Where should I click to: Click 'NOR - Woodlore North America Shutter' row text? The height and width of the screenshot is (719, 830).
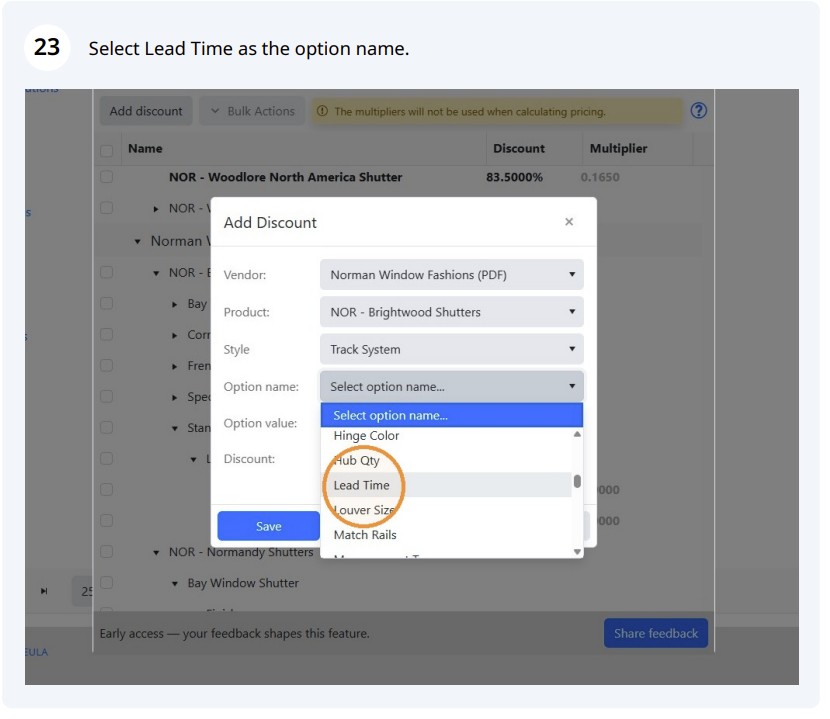[x=285, y=177]
